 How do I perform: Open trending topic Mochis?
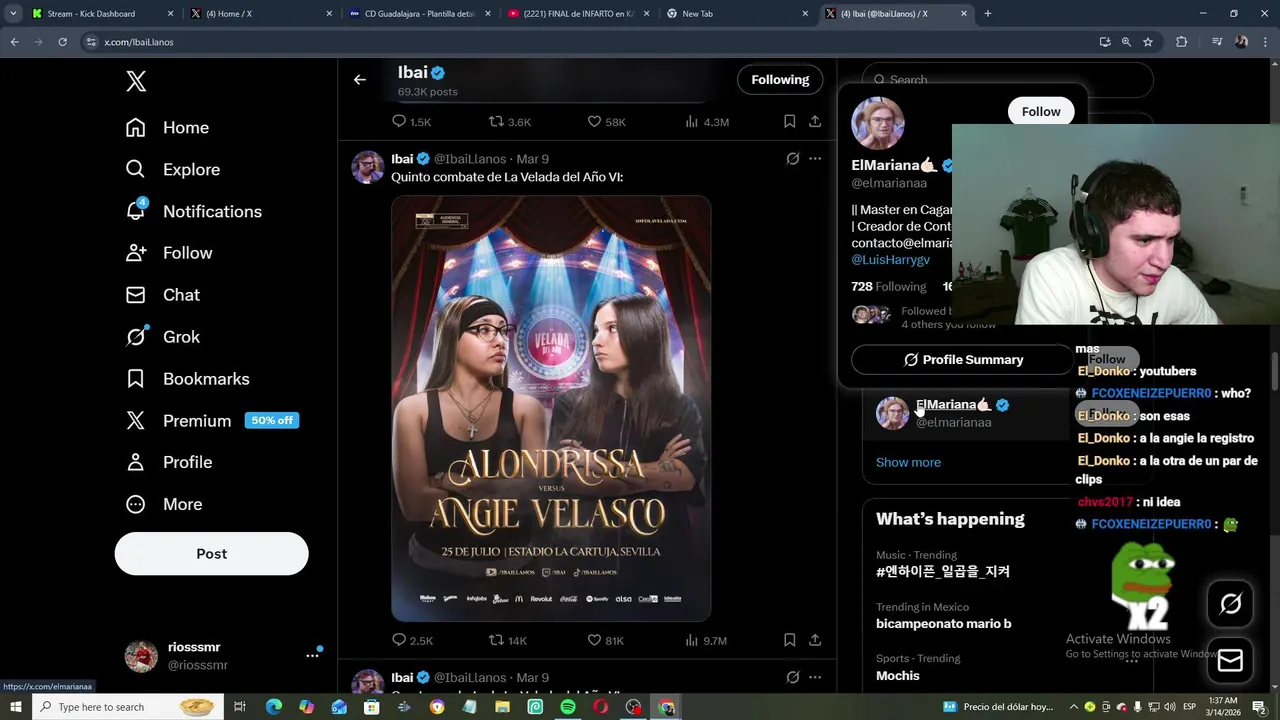click(898, 676)
